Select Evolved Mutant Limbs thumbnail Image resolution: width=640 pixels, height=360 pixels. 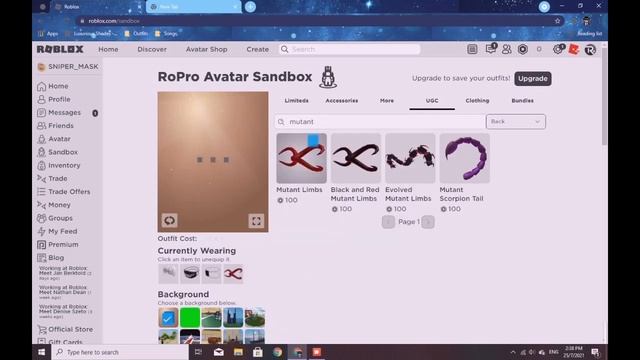[410, 158]
